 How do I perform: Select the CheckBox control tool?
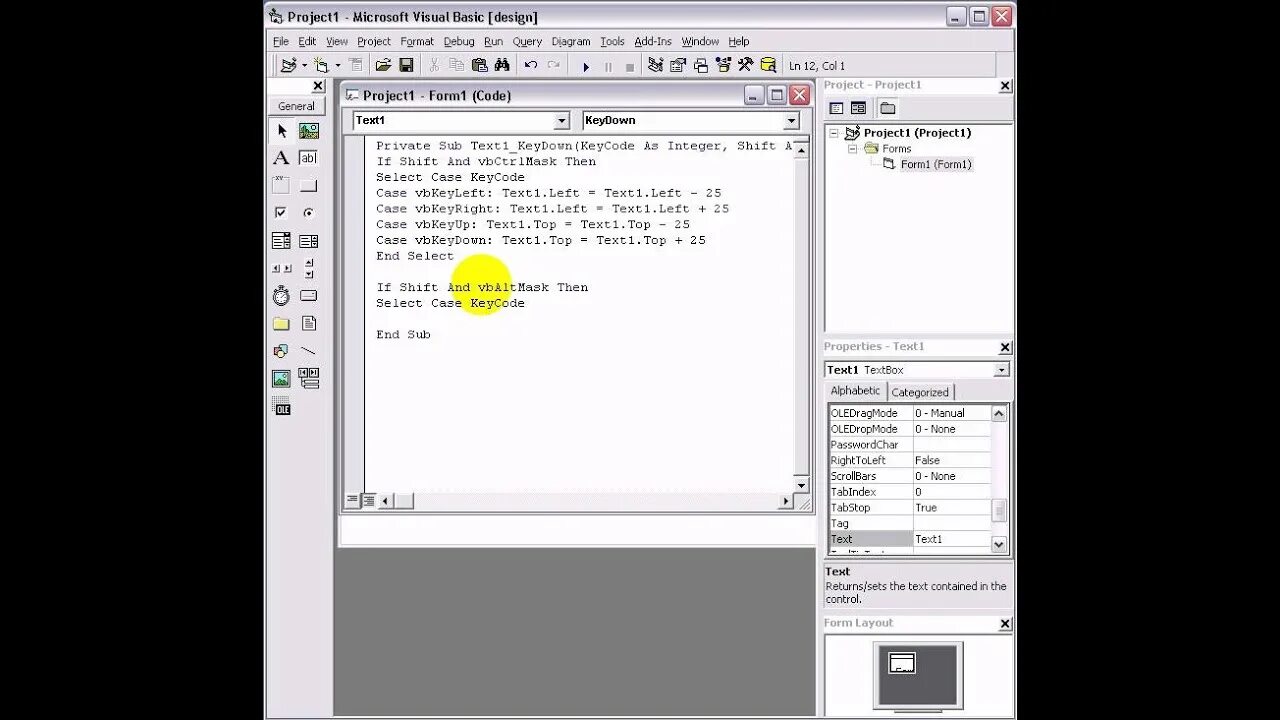281,213
